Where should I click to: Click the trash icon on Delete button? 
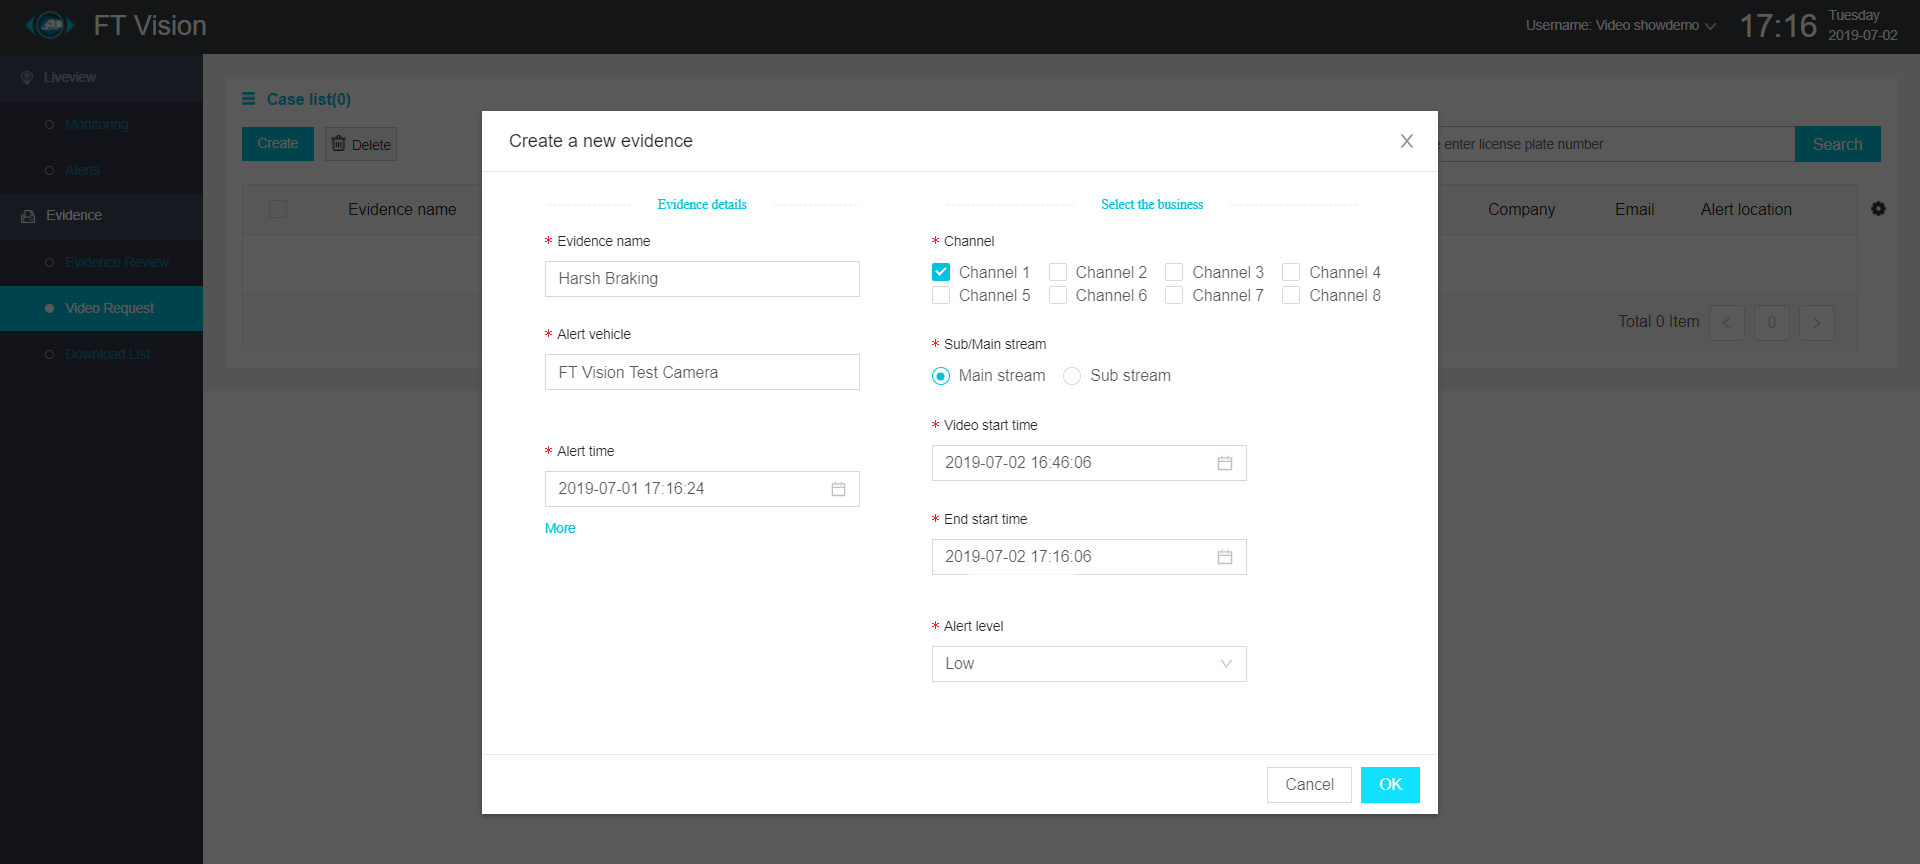pyautogui.click(x=338, y=144)
